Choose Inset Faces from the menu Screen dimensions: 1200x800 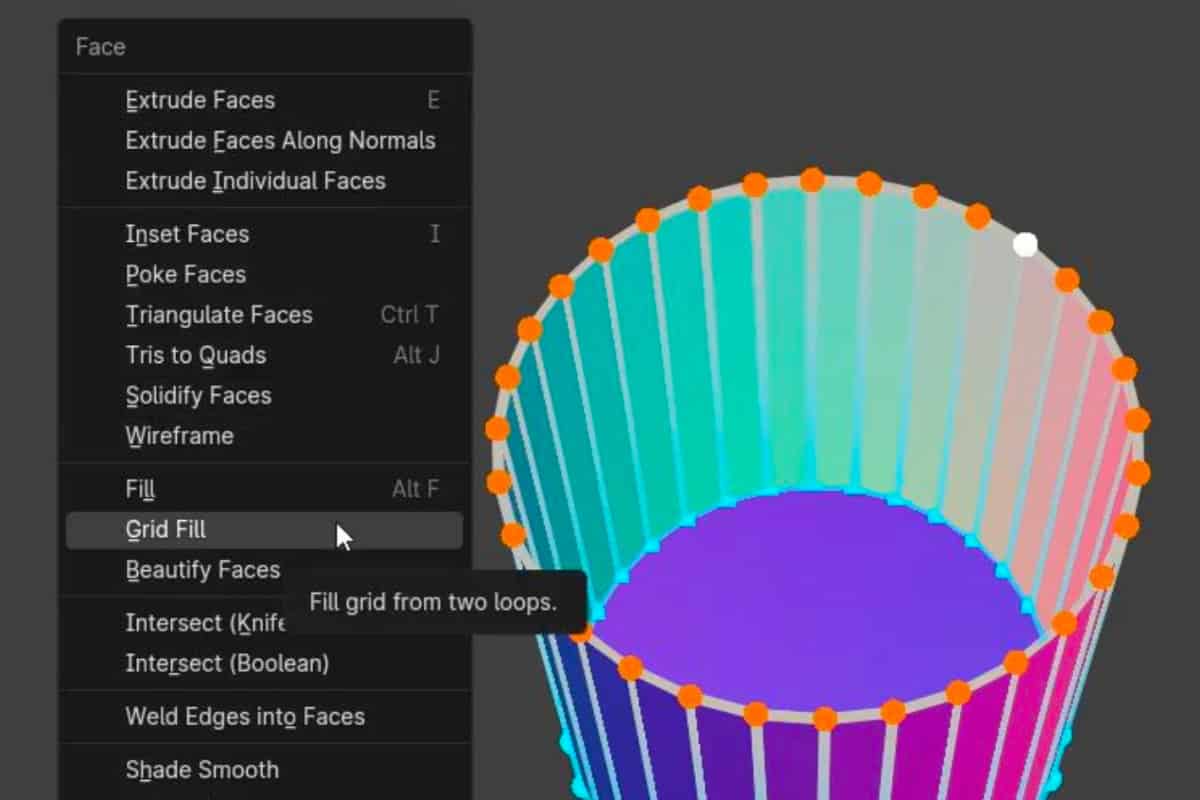tap(186, 233)
